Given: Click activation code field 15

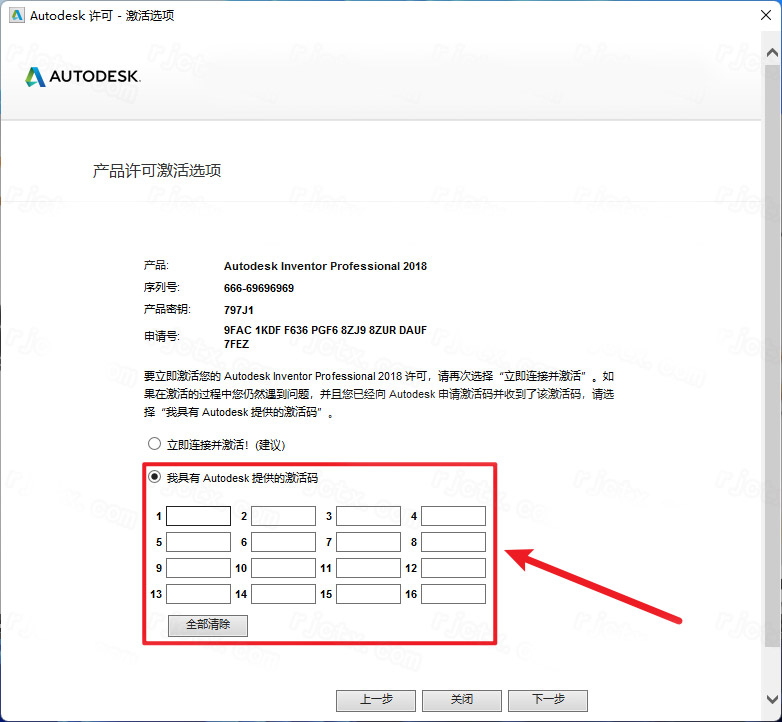Looking at the screenshot, I should coord(369,594).
